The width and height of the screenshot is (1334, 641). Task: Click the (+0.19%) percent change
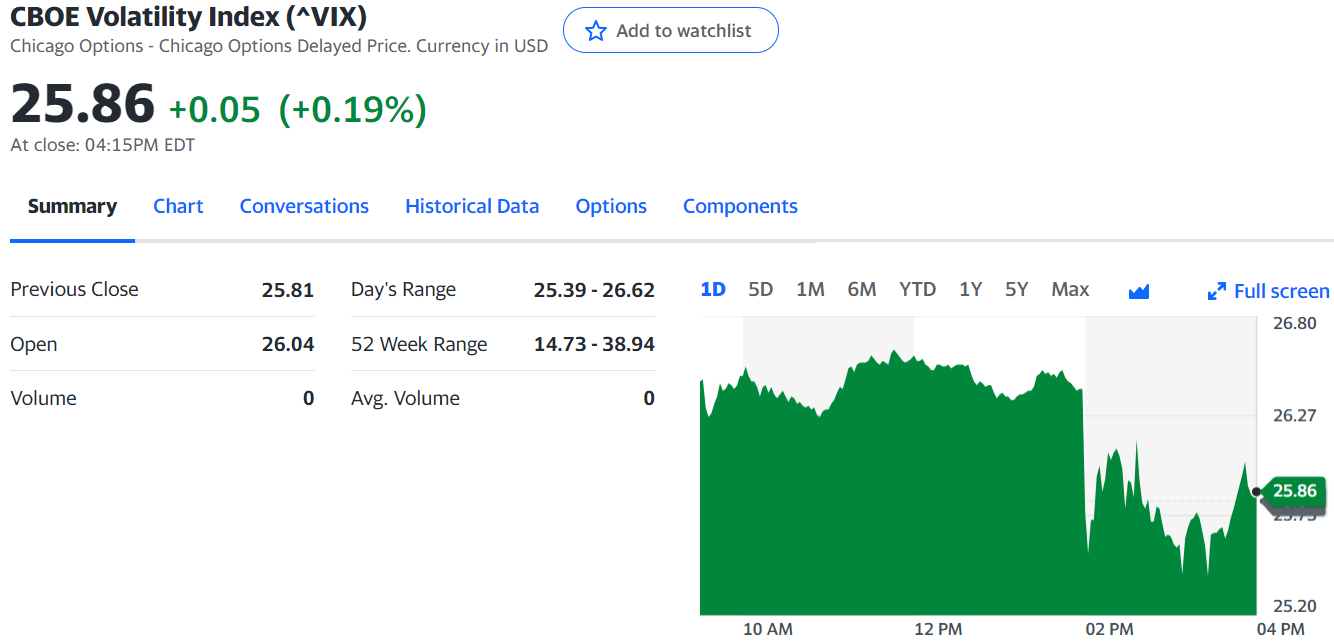[x=353, y=109]
